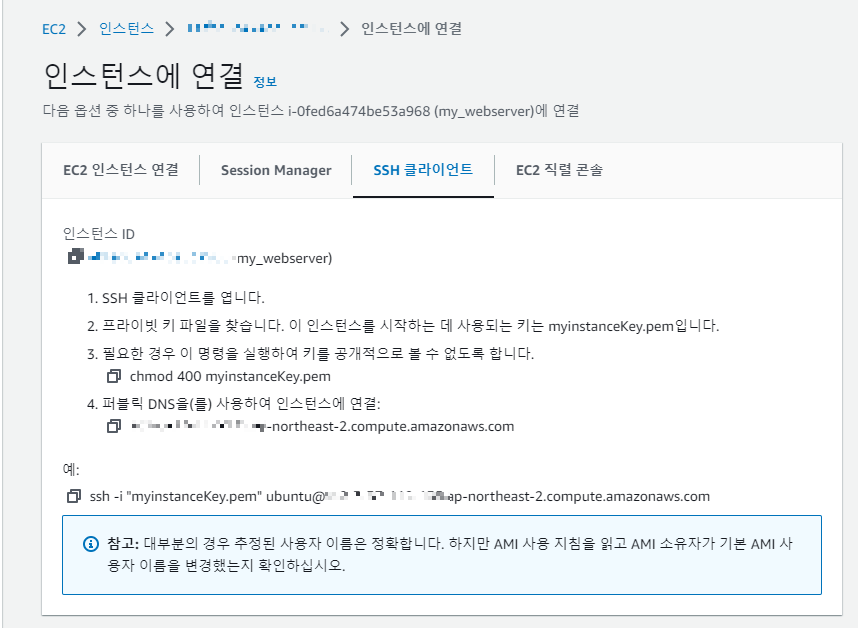Screen dimensions: 858x628
Task: Open the blurred instance ID breadcrumb link
Action: [257, 28]
